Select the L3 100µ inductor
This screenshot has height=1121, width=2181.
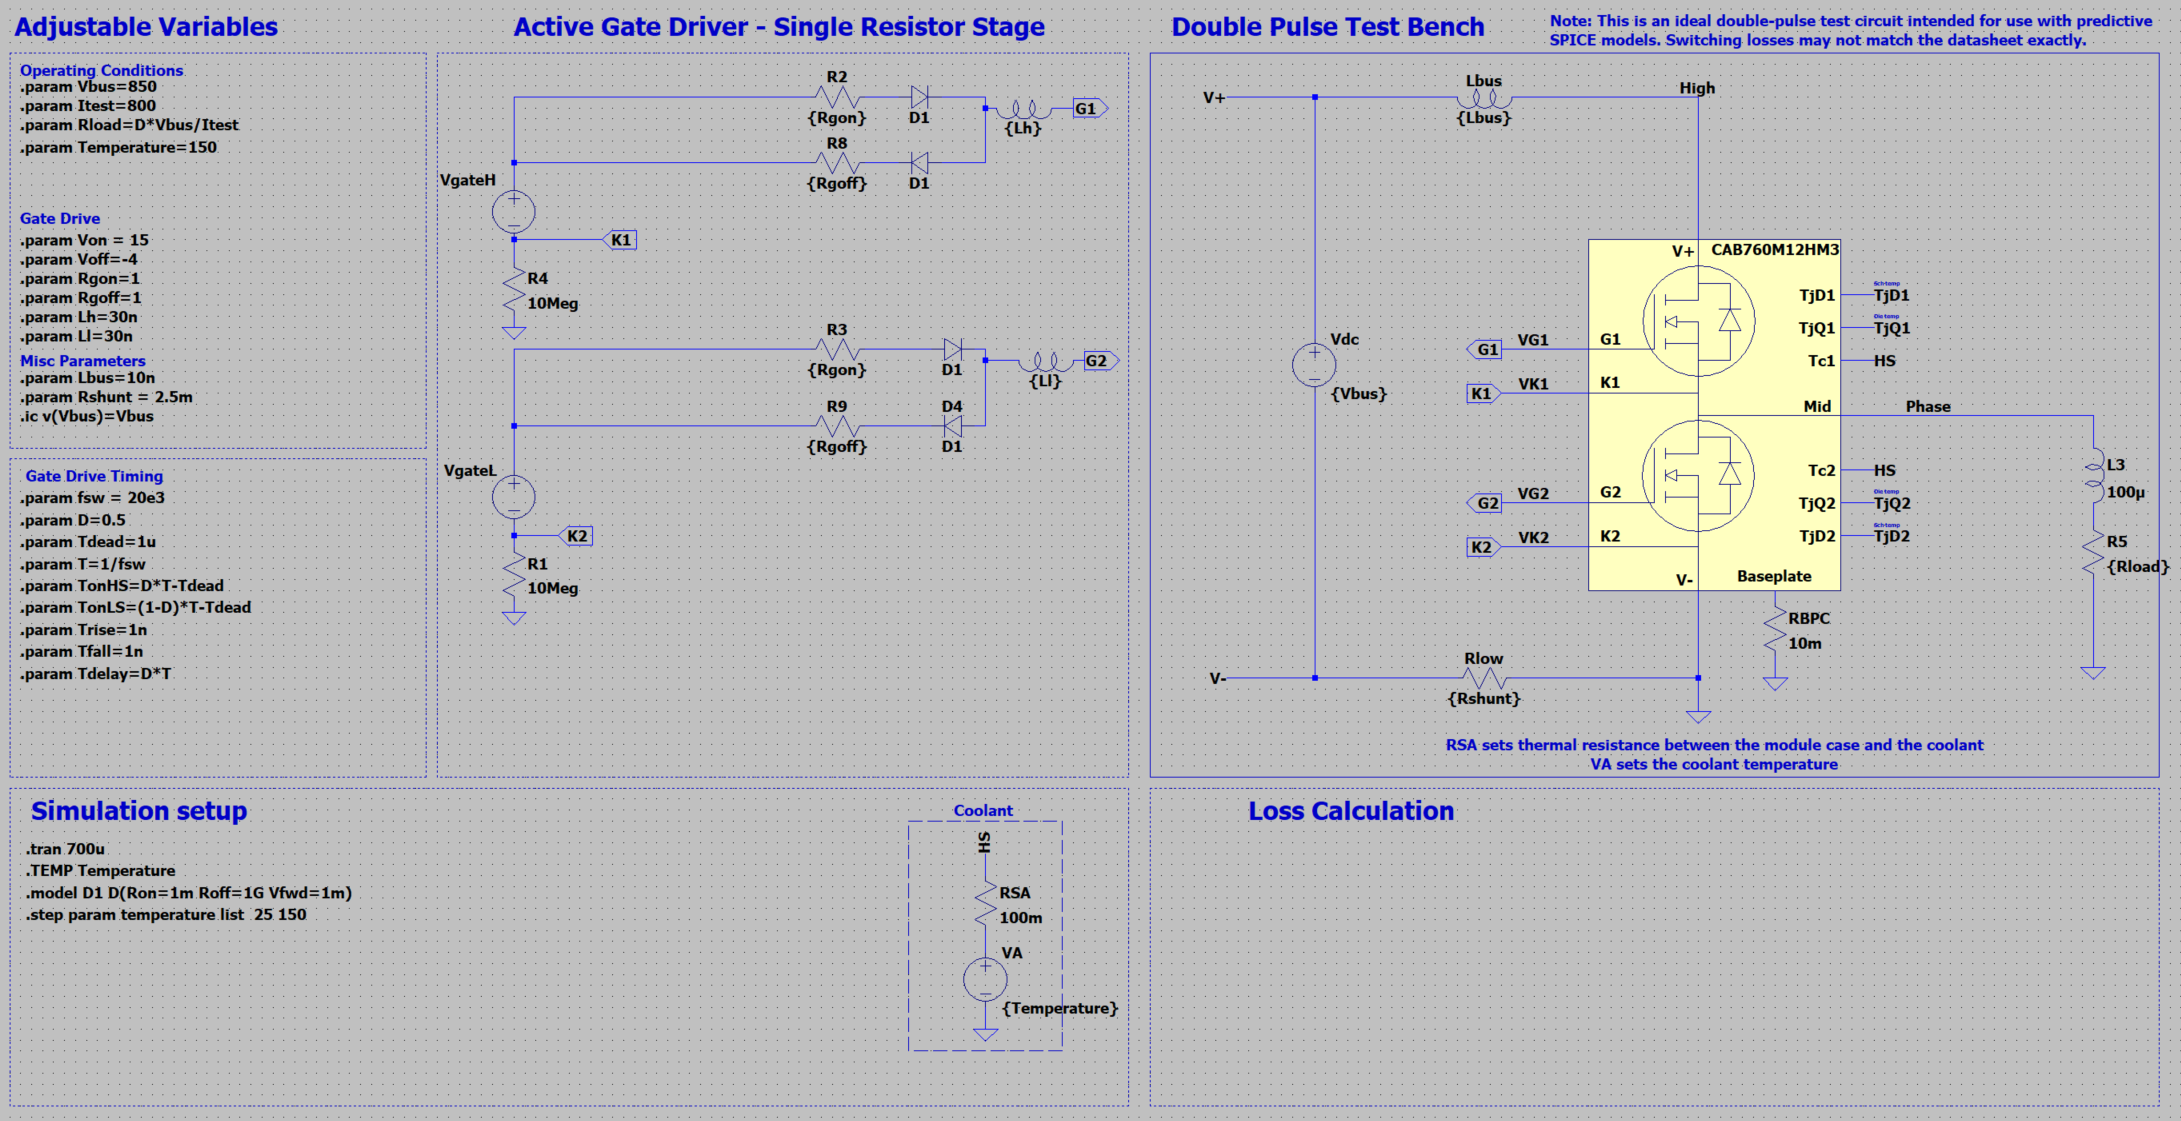coord(2094,477)
